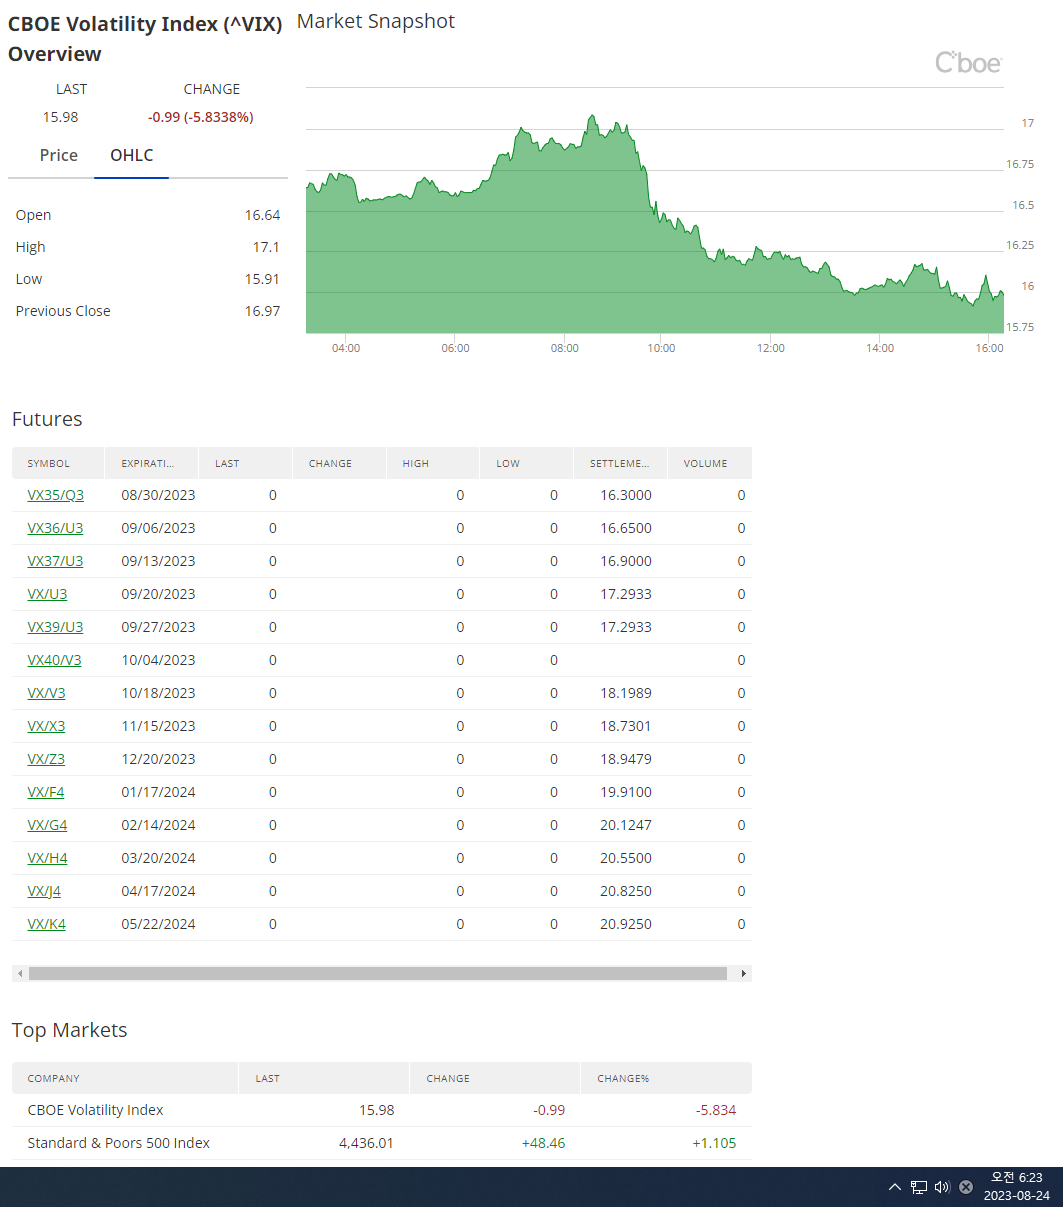The image size is (1063, 1207).
Task: Open the VX/U3 futures link
Action: click(x=47, y=594)
